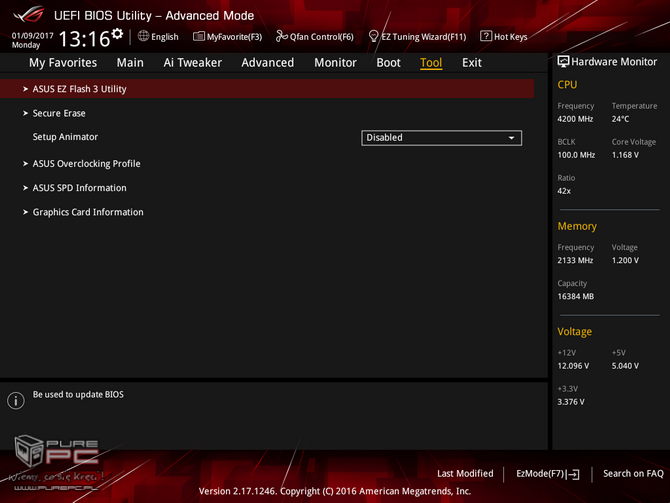Click the EZ Tuning Wizard bulb icon

click(373, 36)
